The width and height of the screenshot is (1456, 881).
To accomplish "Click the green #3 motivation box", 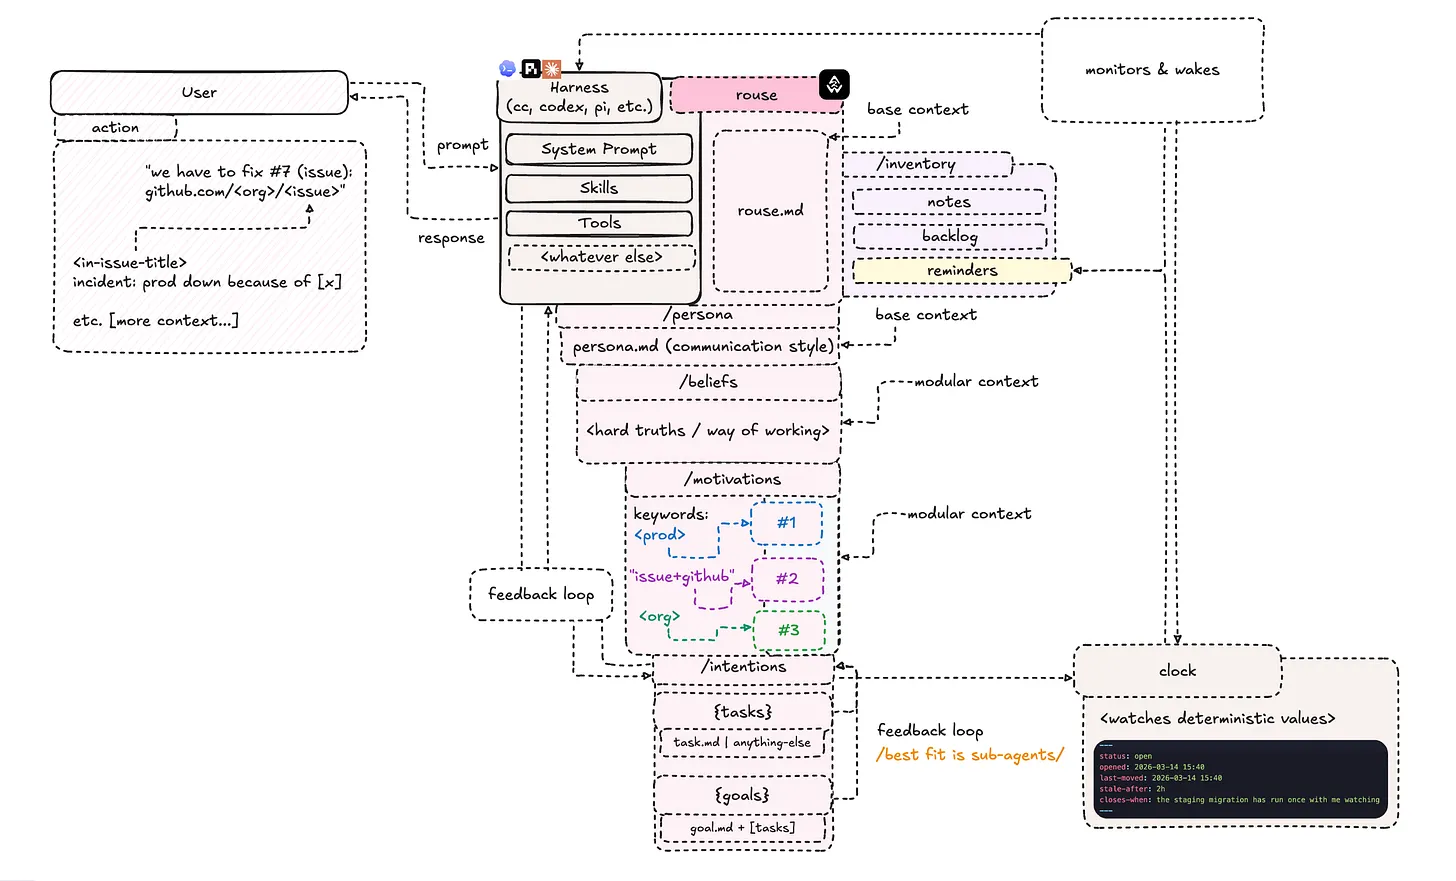I will [x=789, y=630].
